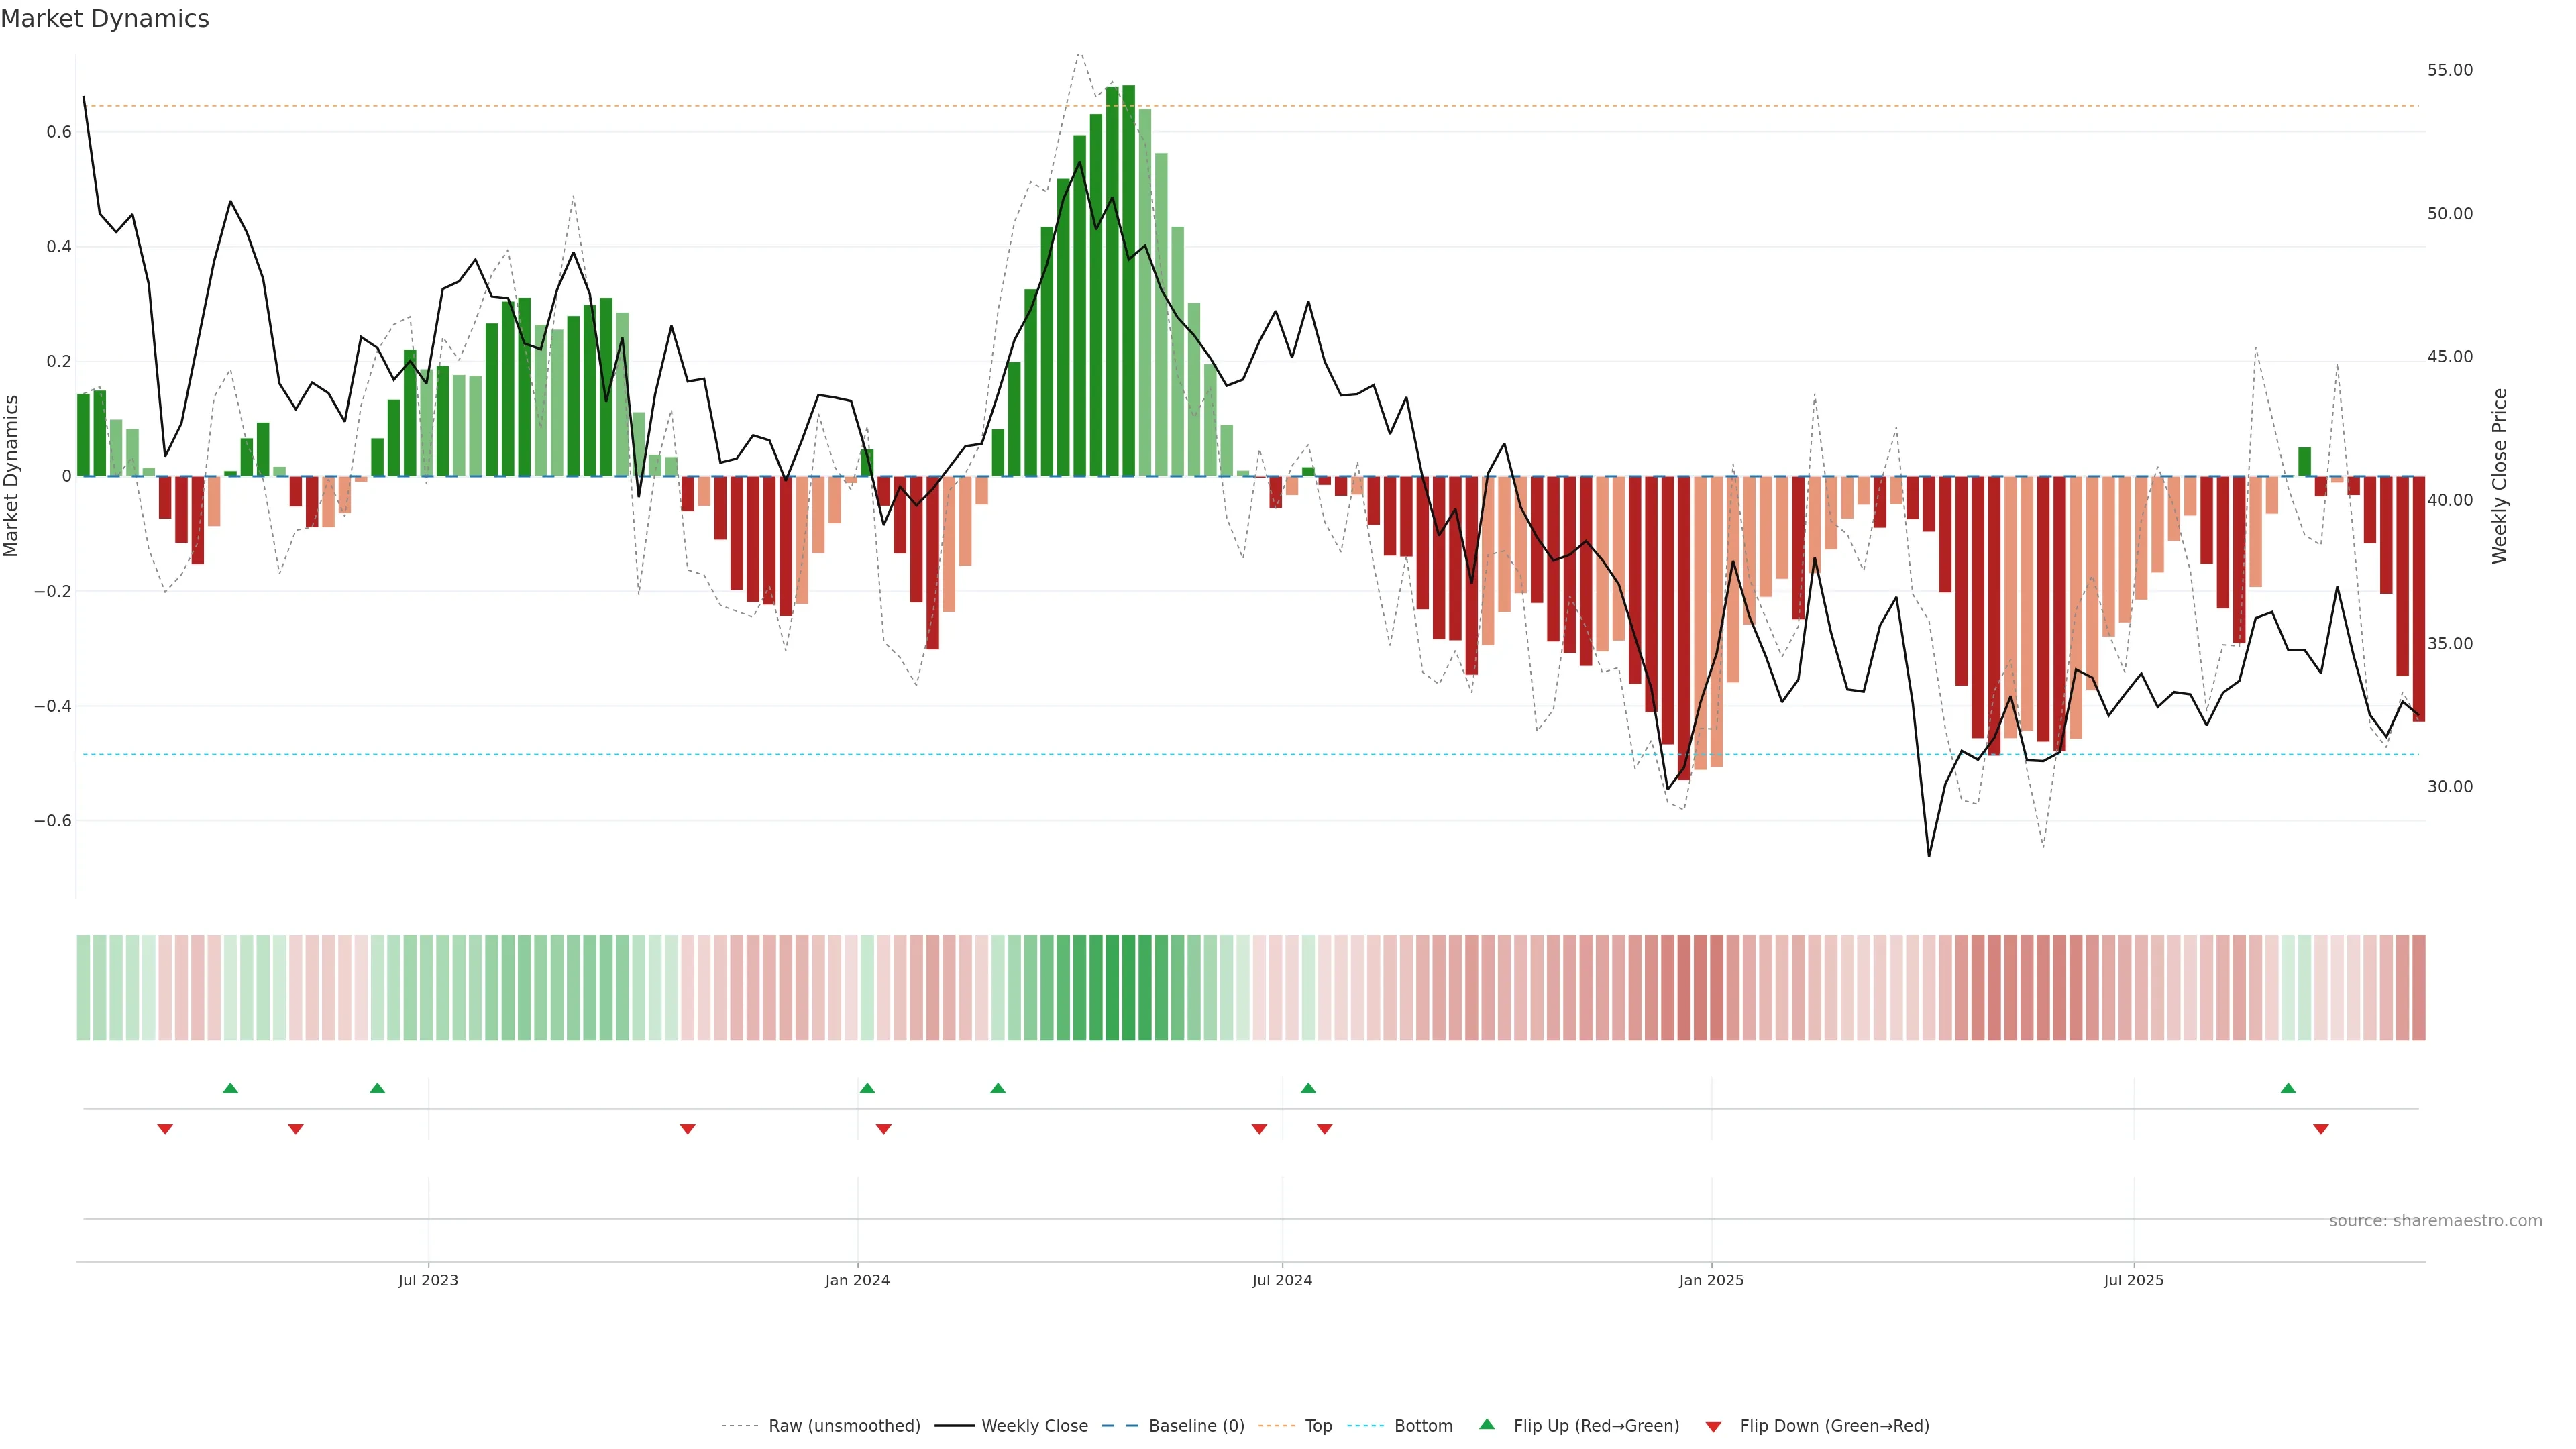Click the darkest green heatmap cell

coord(1128,988)
